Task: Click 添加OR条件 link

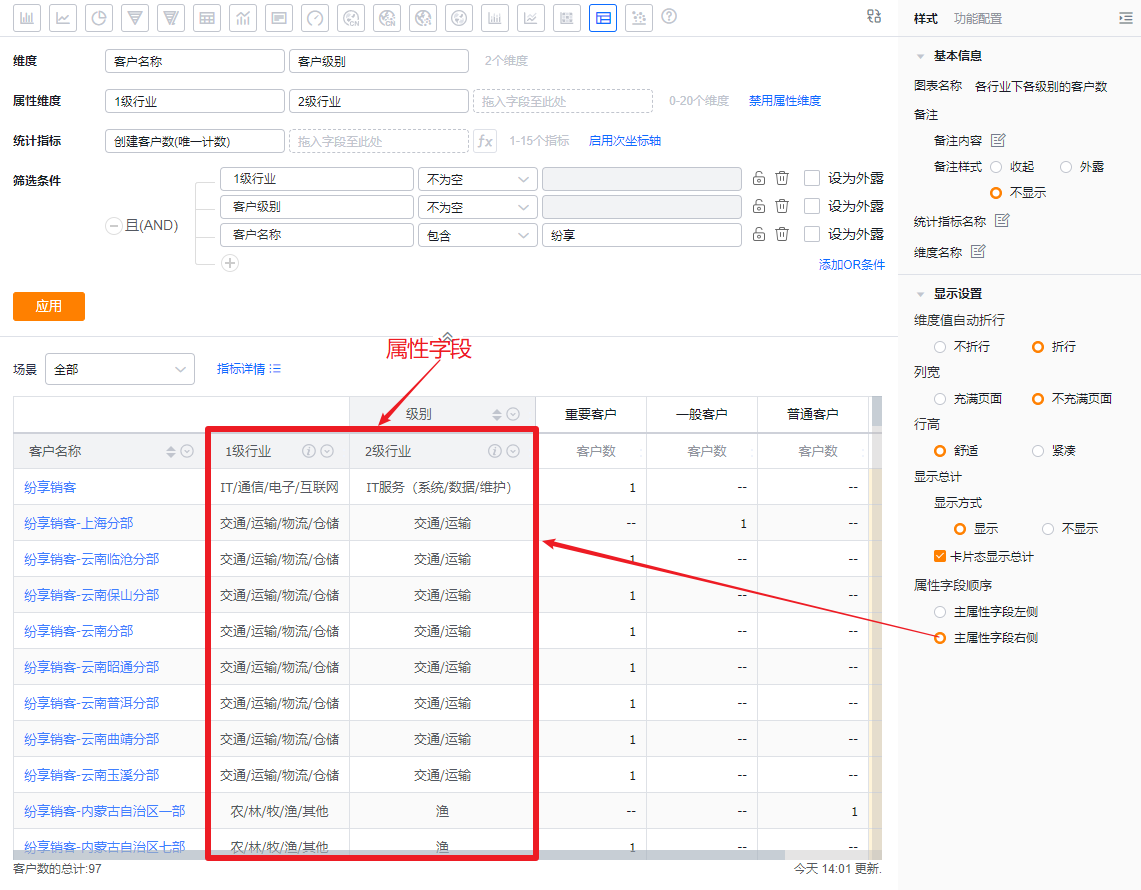Action: coord(851,264)
